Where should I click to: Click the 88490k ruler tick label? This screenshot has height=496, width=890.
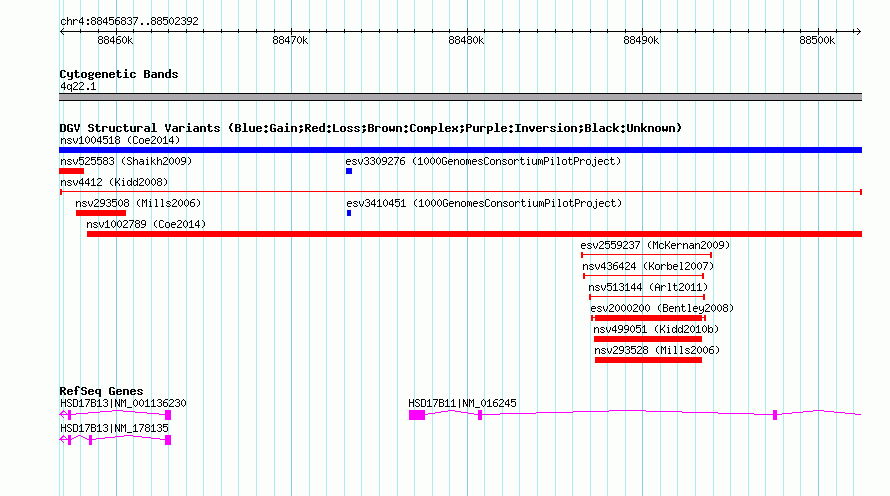(641, 40)
